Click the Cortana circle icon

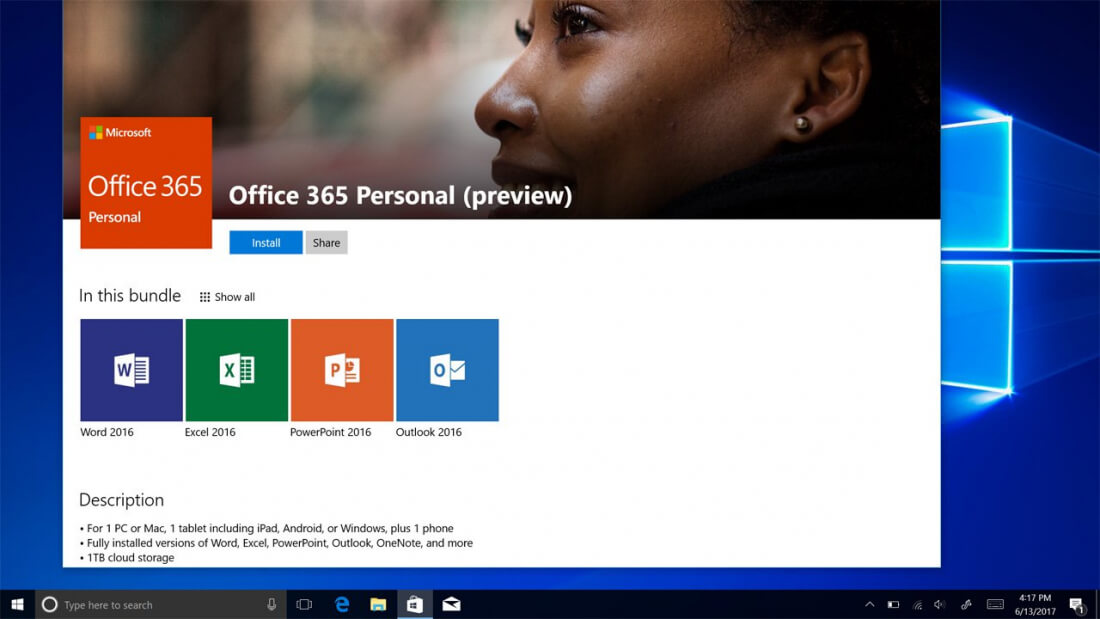pyautogui.click(x=49, y=604)
